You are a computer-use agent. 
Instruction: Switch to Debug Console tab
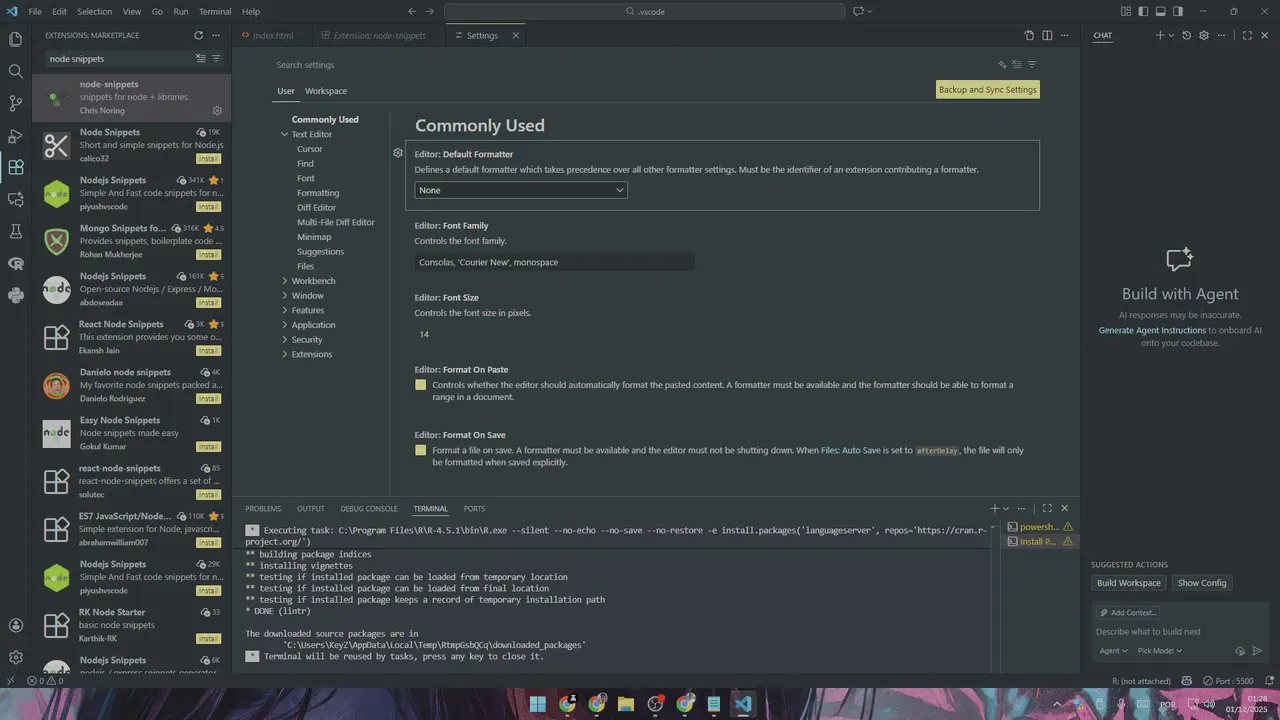369,509
